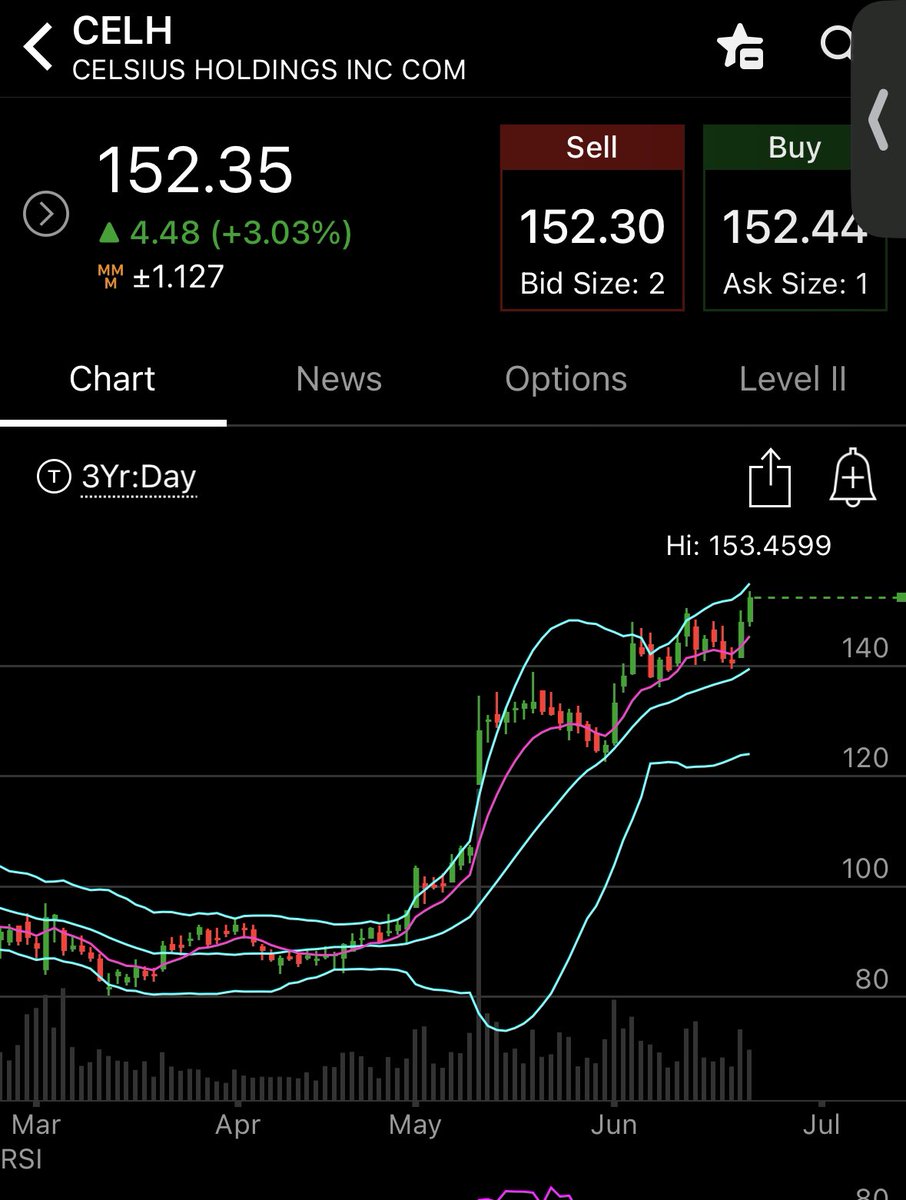Image resolution: width=906 pixels, height=1200 pixels.
Task: Tap the Mar label on time axis
Action: (x=36, y=1125)
